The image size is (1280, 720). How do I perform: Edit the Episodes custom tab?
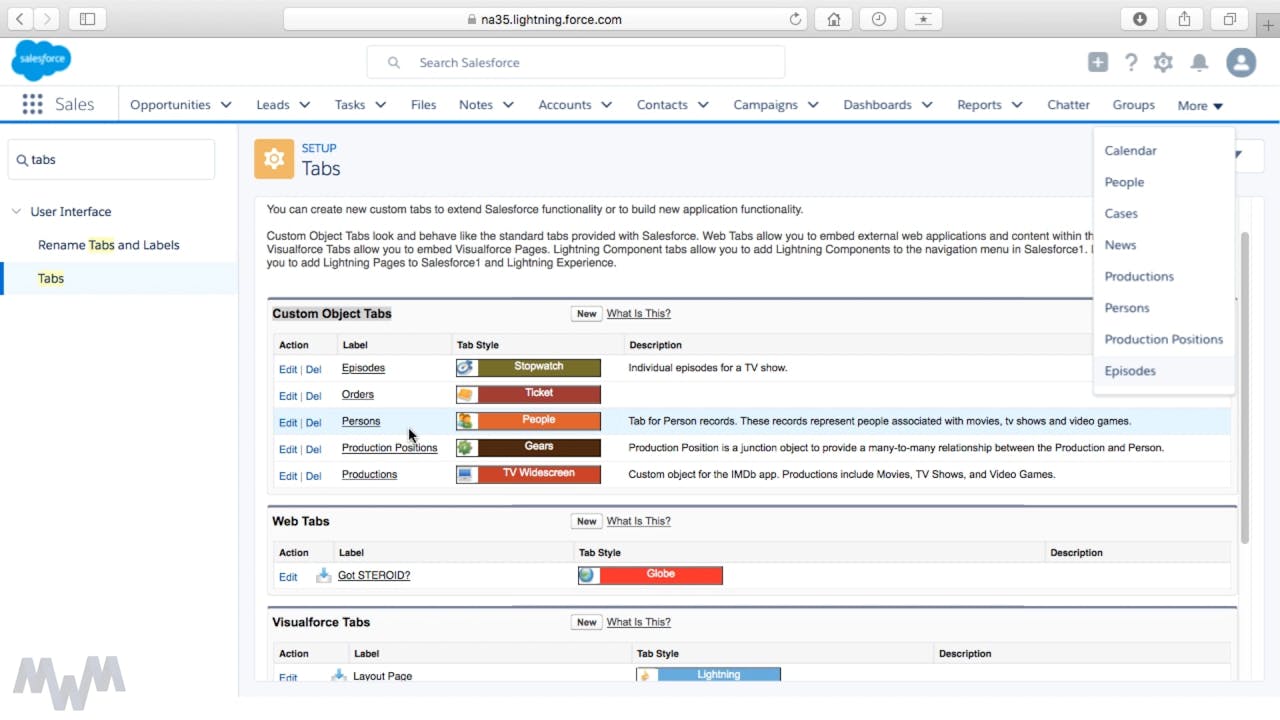tap(288, 369)
